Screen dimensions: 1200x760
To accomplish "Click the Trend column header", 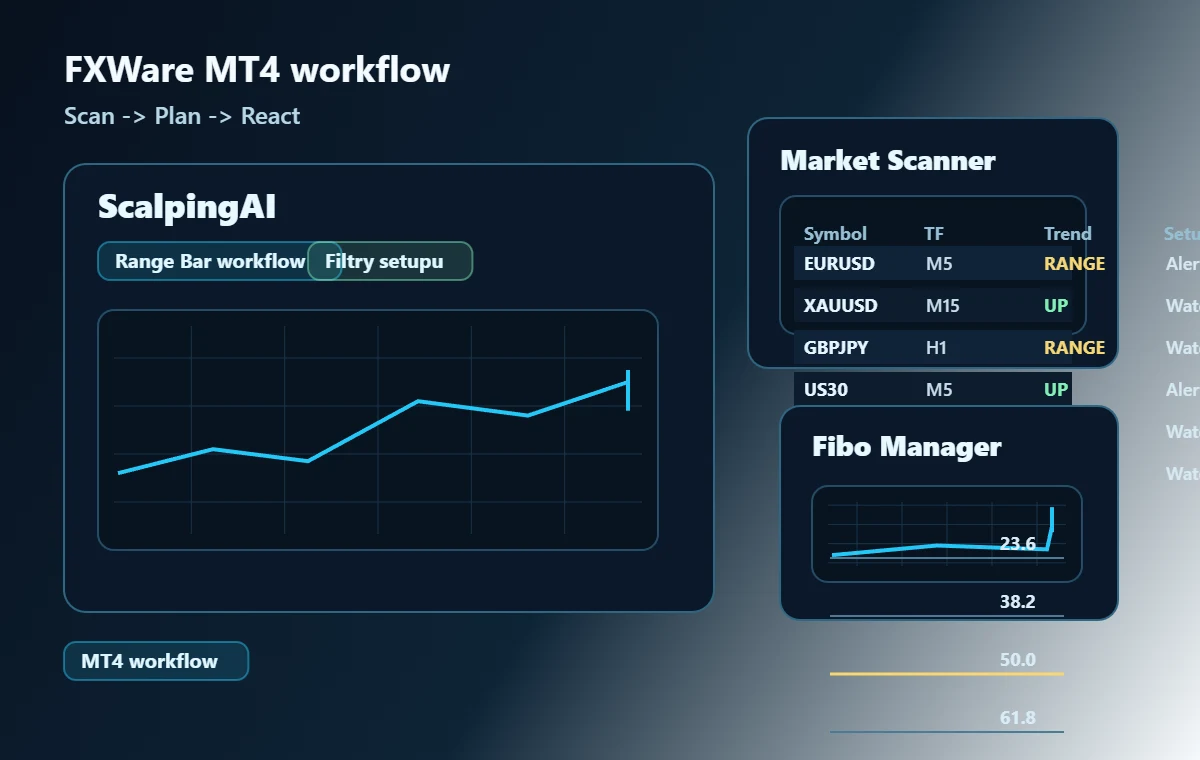I will 1068,234.
